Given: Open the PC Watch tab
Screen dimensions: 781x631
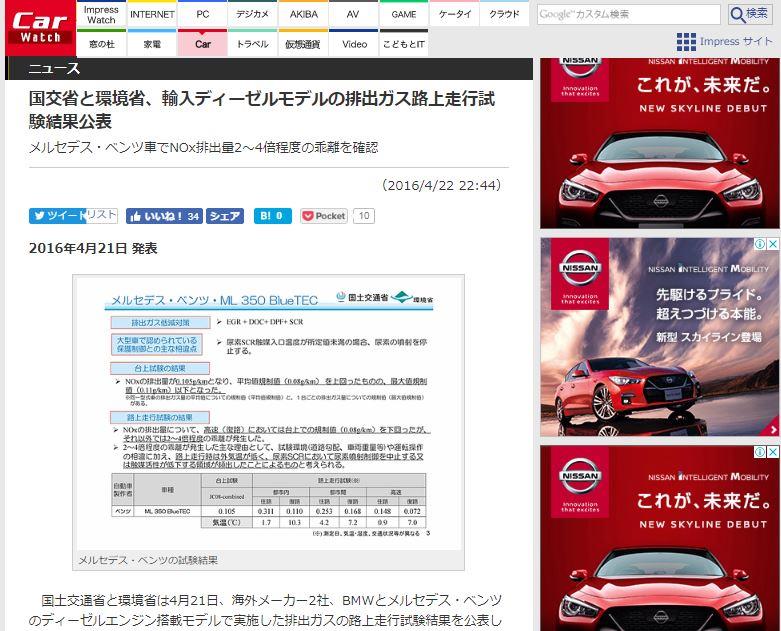Looking at the screenshot, I should coord(203,14).
